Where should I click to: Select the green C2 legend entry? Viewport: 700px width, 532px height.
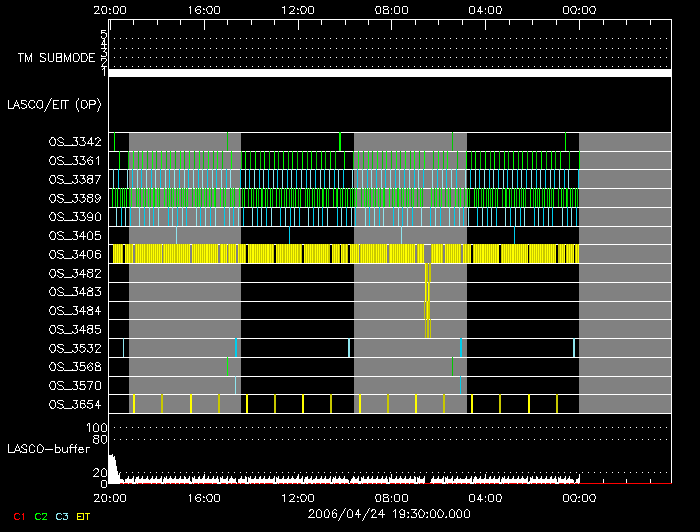(41, 516)
